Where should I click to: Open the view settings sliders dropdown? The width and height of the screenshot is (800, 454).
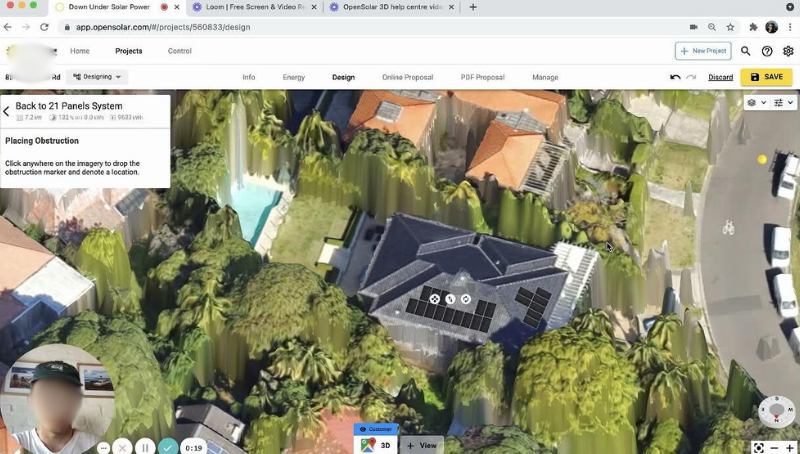click(x=783, y=102)
